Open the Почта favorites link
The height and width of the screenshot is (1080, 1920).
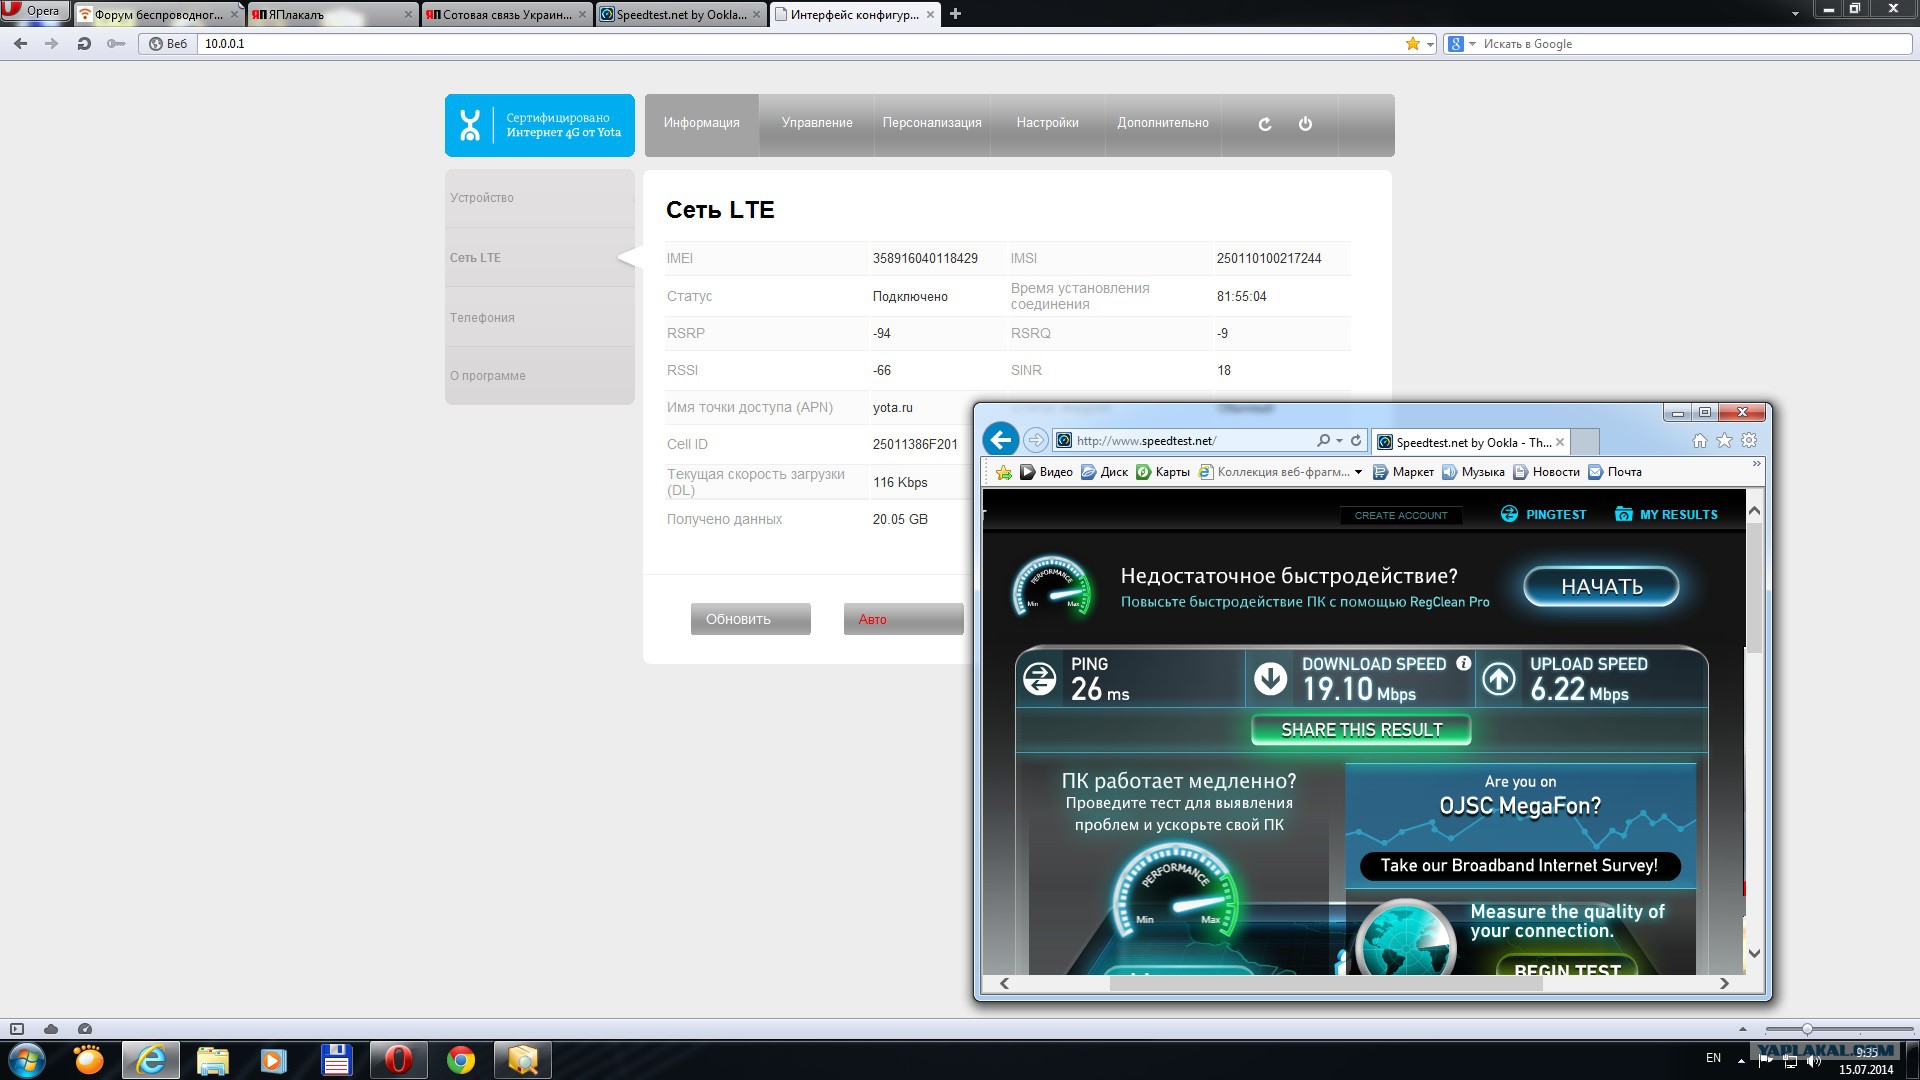tap(1615, 472)
